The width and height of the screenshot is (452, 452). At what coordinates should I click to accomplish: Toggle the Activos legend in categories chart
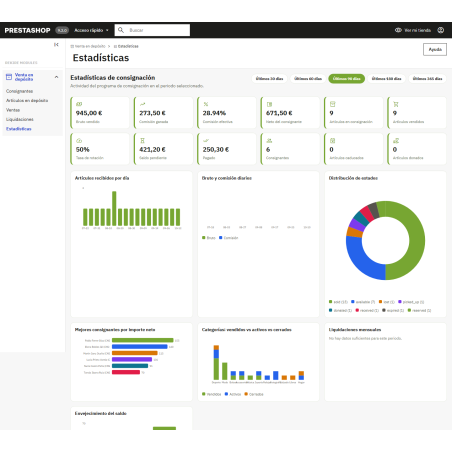[x=233, y=394]
